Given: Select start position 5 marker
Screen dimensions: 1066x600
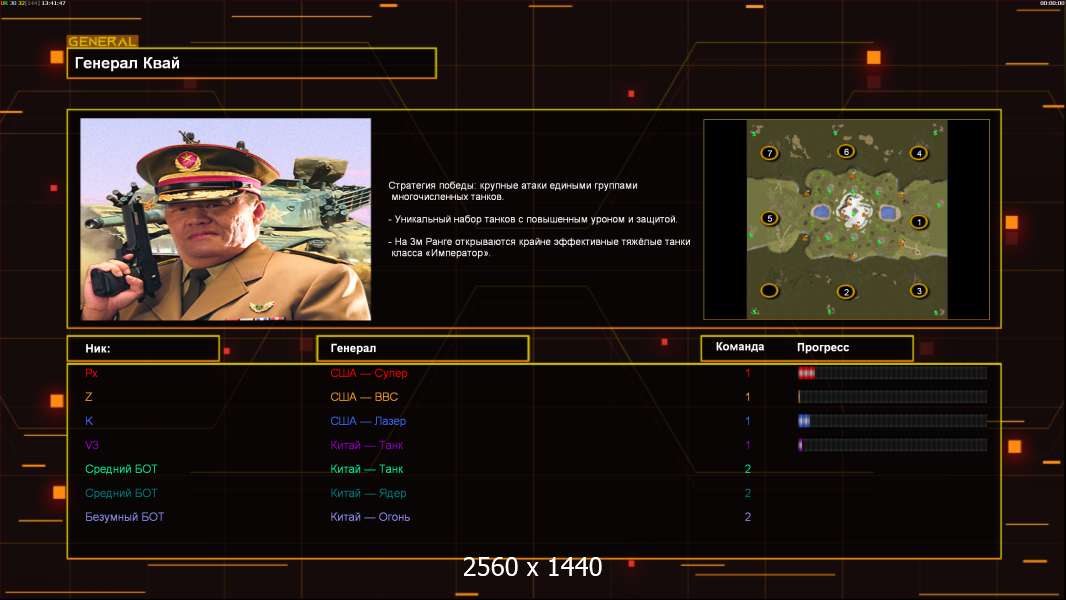Looking at the screenshot, I should tap(769, 218).
